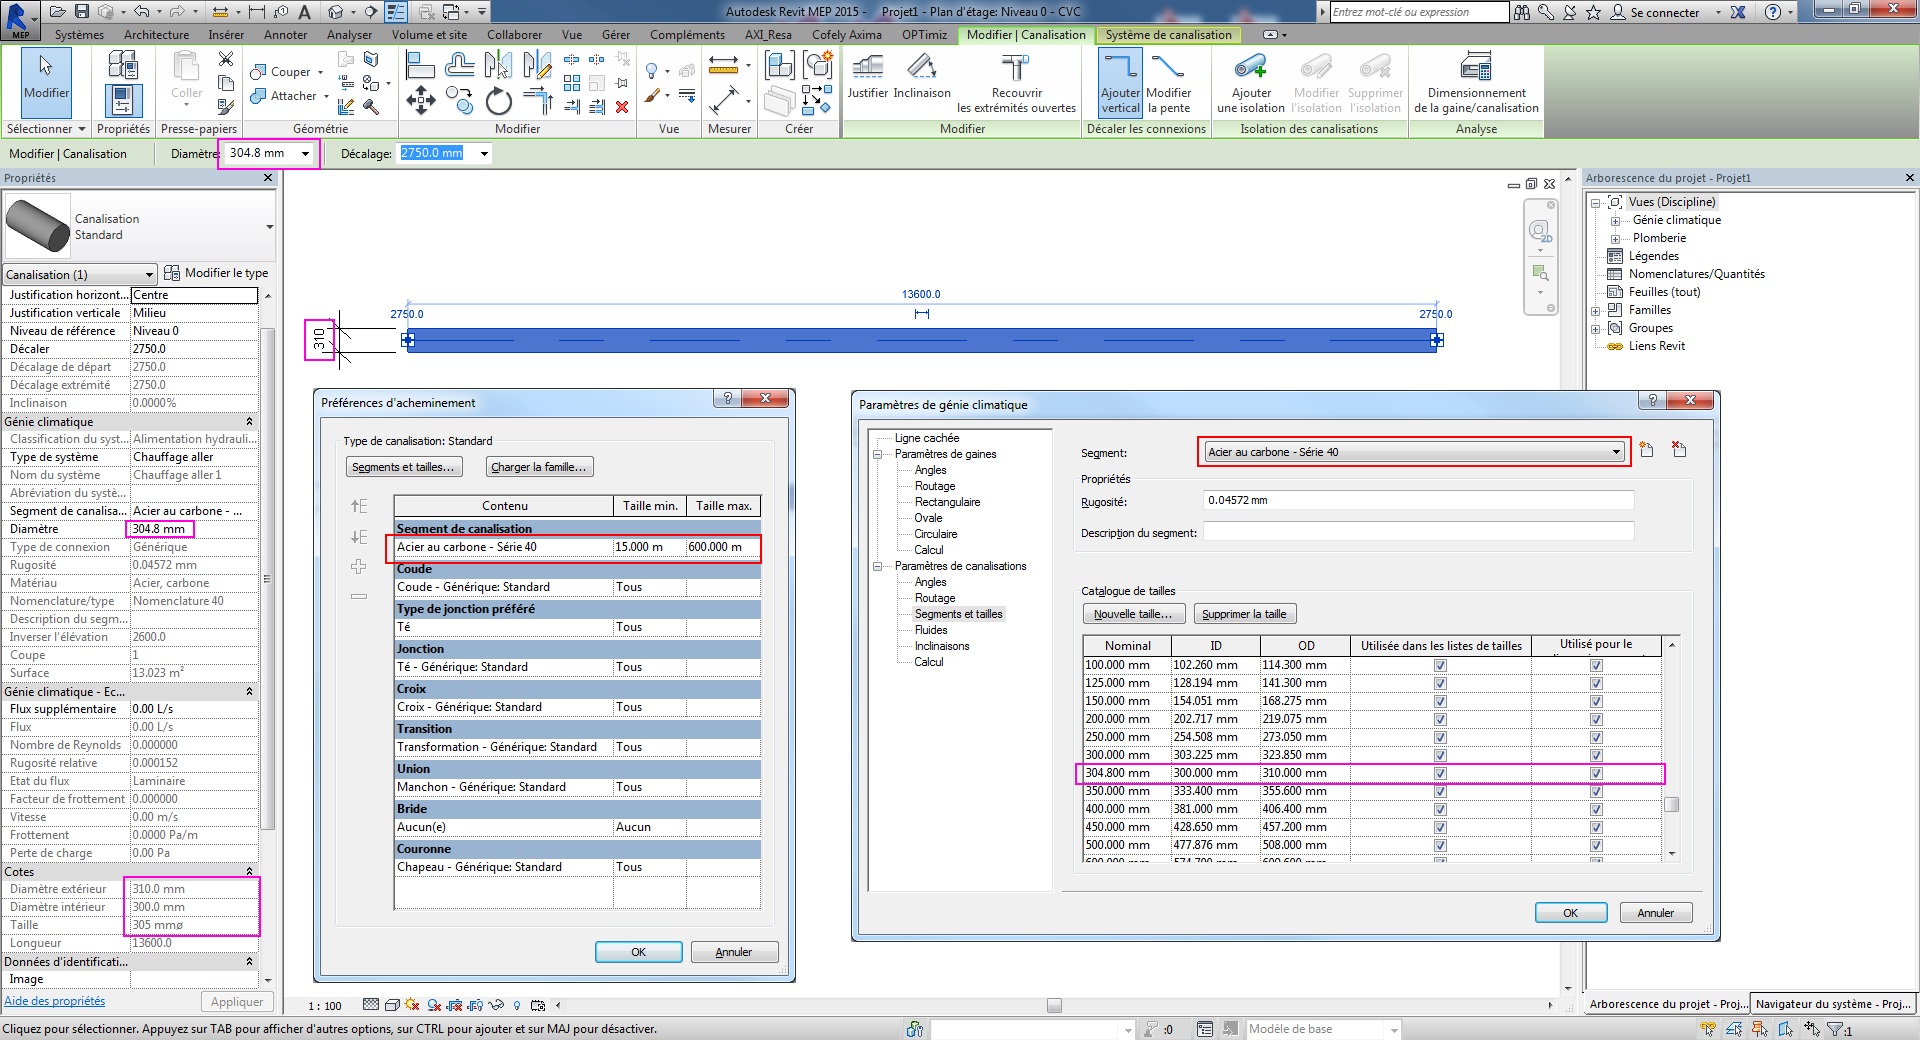Toggle 'Utilisé pour le' checkbox for 125.000 mm row
The width and height of the screenshot is (1920, 1040).
click(1596, 683)
